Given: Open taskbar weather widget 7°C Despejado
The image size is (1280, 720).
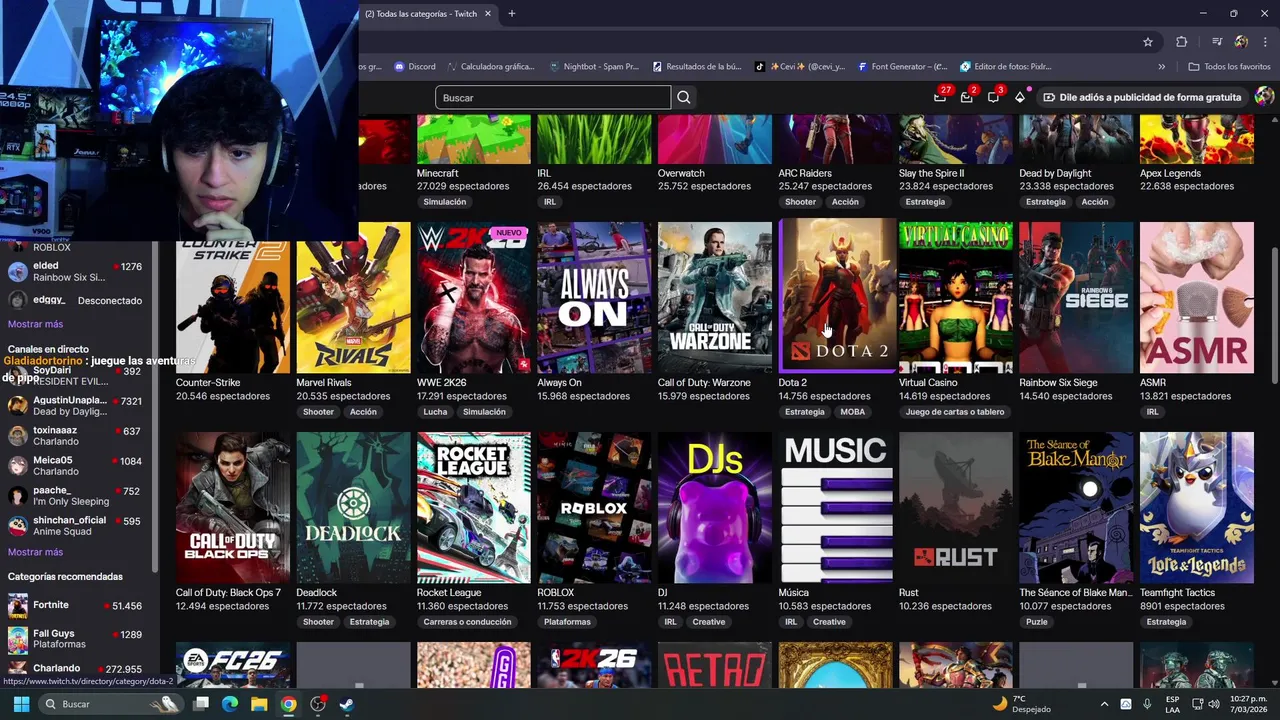Looking at the screenshot, I should point(1021,704).
